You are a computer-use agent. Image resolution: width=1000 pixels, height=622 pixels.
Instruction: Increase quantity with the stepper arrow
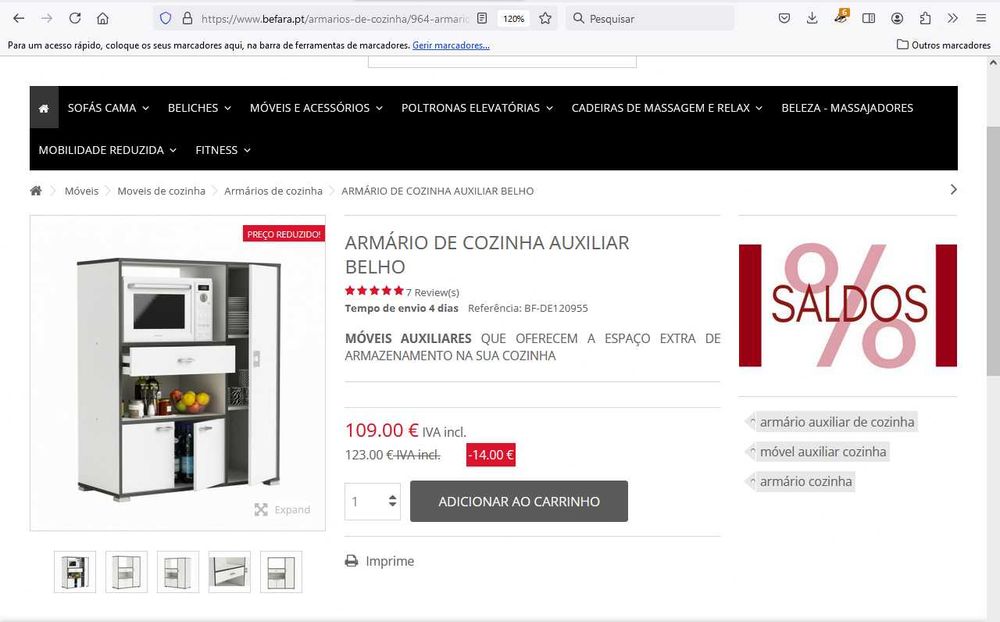[x=392, y=497]
